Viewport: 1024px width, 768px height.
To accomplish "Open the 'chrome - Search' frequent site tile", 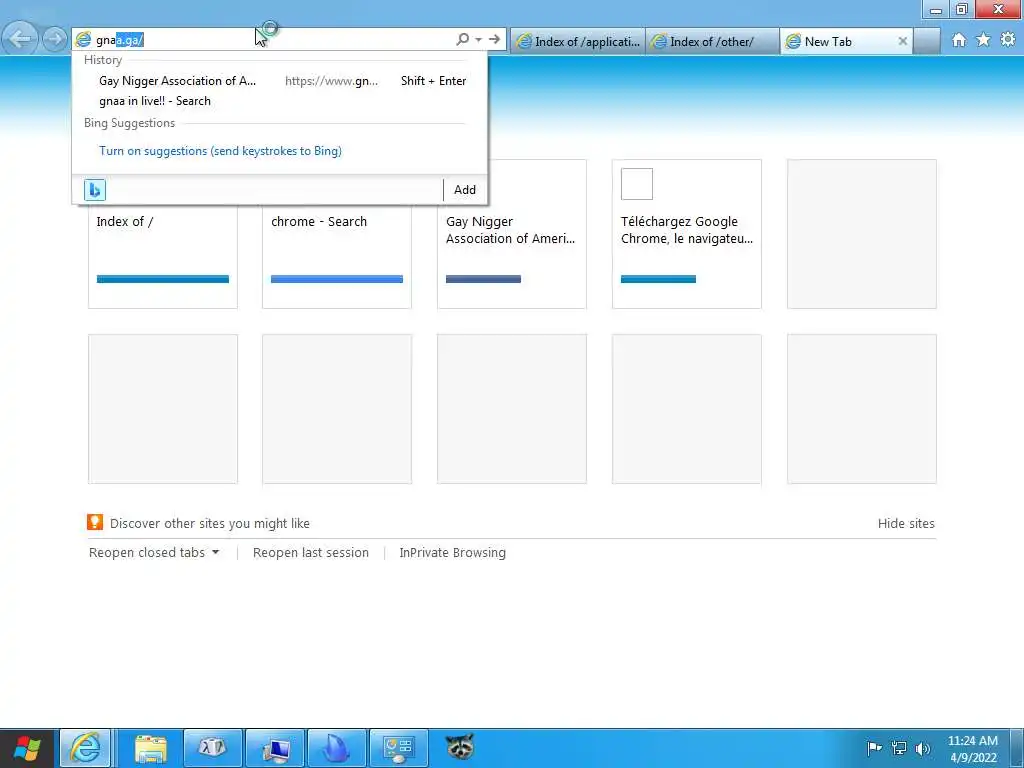I will [337, 255].
